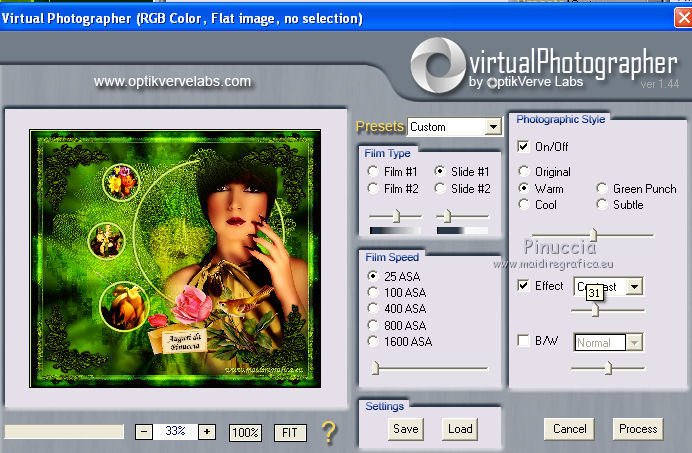Select 100 ASA film speed
Image resolution: width=692 pixels, height=453 pixels.
click(x=373, y=292)
